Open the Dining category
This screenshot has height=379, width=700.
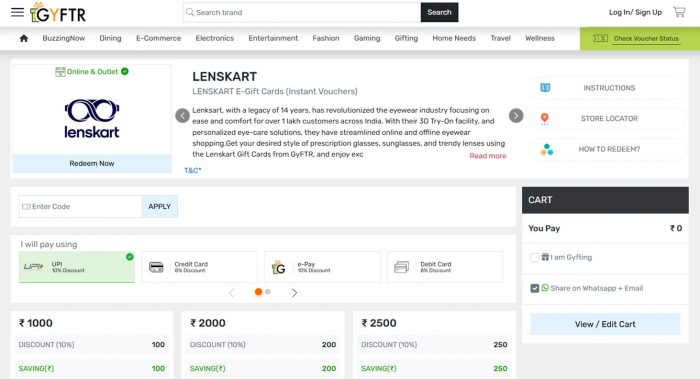click(x=110, y=38)
